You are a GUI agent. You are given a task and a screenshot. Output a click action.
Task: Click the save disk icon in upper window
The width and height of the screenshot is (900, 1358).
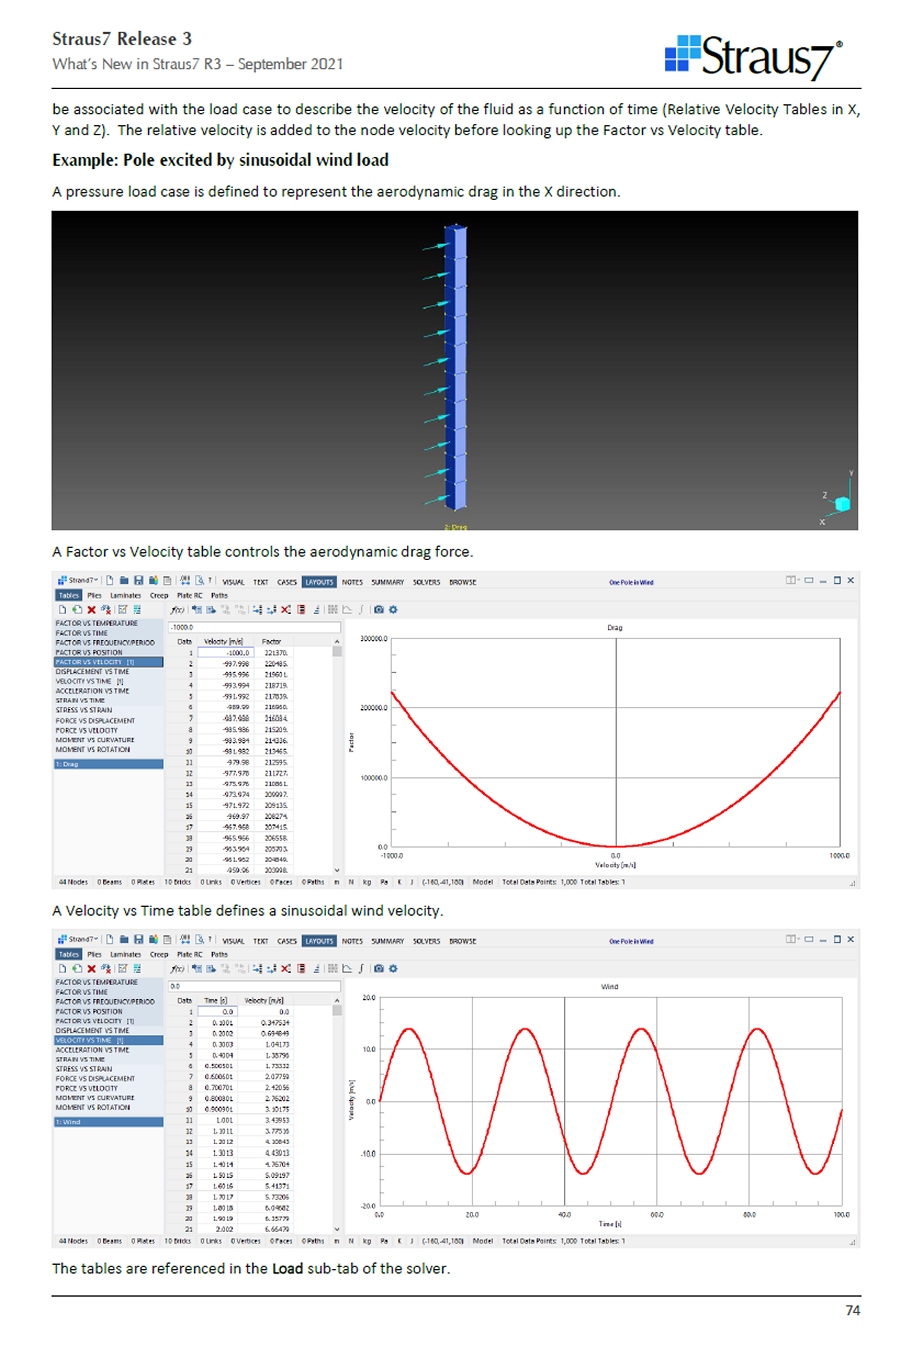click(139, 581)
